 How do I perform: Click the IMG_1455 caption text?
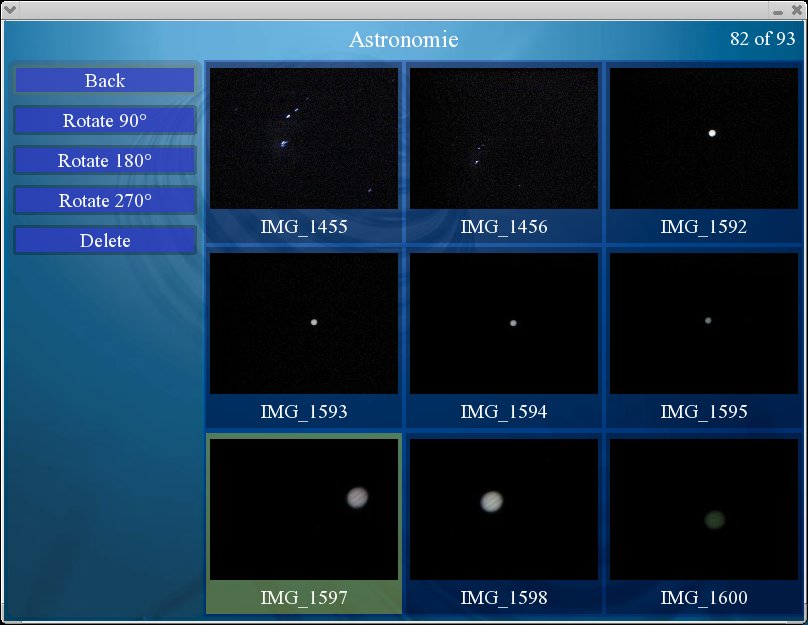coord(304,227)
